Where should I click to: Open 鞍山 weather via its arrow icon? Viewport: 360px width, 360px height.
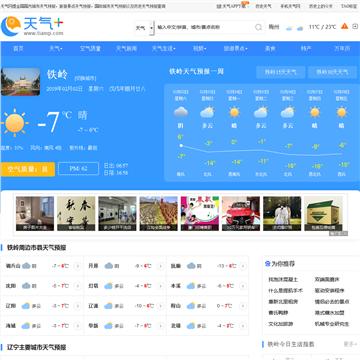pos(243,306)
